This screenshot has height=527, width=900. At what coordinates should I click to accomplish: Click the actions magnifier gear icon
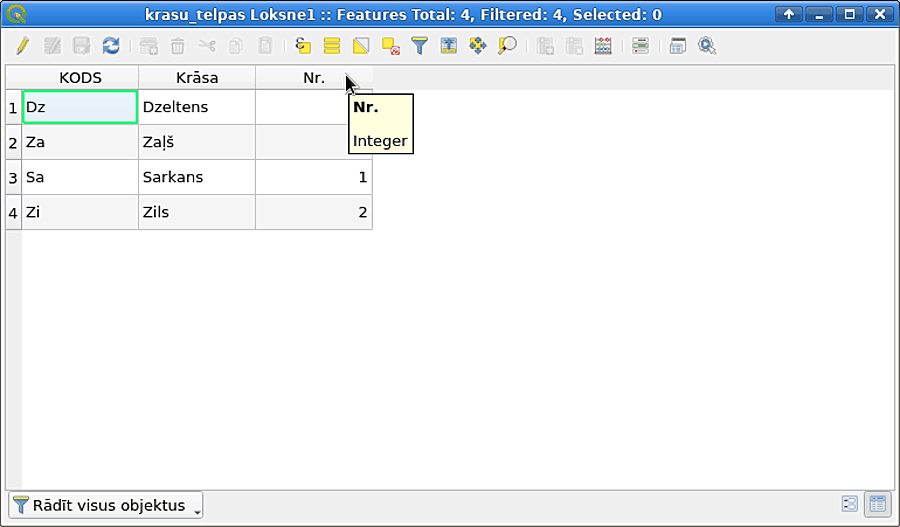(707, 45)
